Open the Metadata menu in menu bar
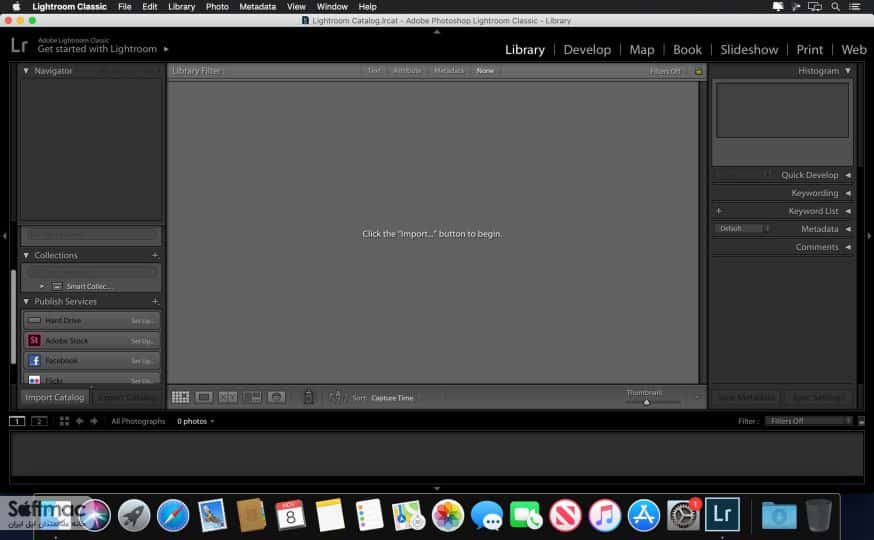 point(258,7)
